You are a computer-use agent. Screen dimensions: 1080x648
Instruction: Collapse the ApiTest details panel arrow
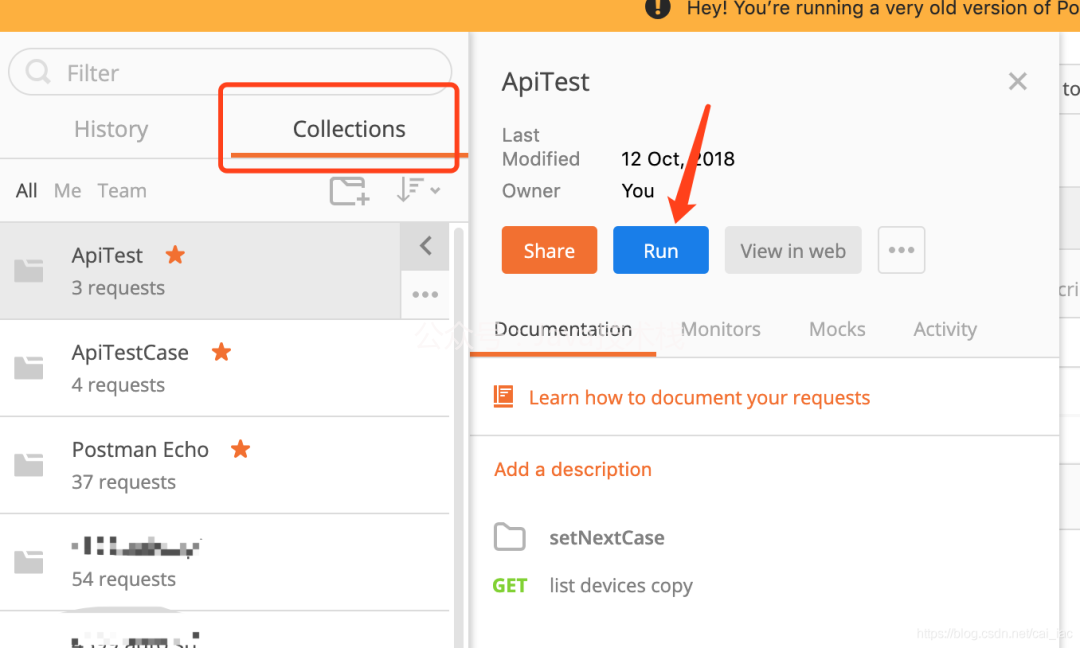(x=425, y=246)
